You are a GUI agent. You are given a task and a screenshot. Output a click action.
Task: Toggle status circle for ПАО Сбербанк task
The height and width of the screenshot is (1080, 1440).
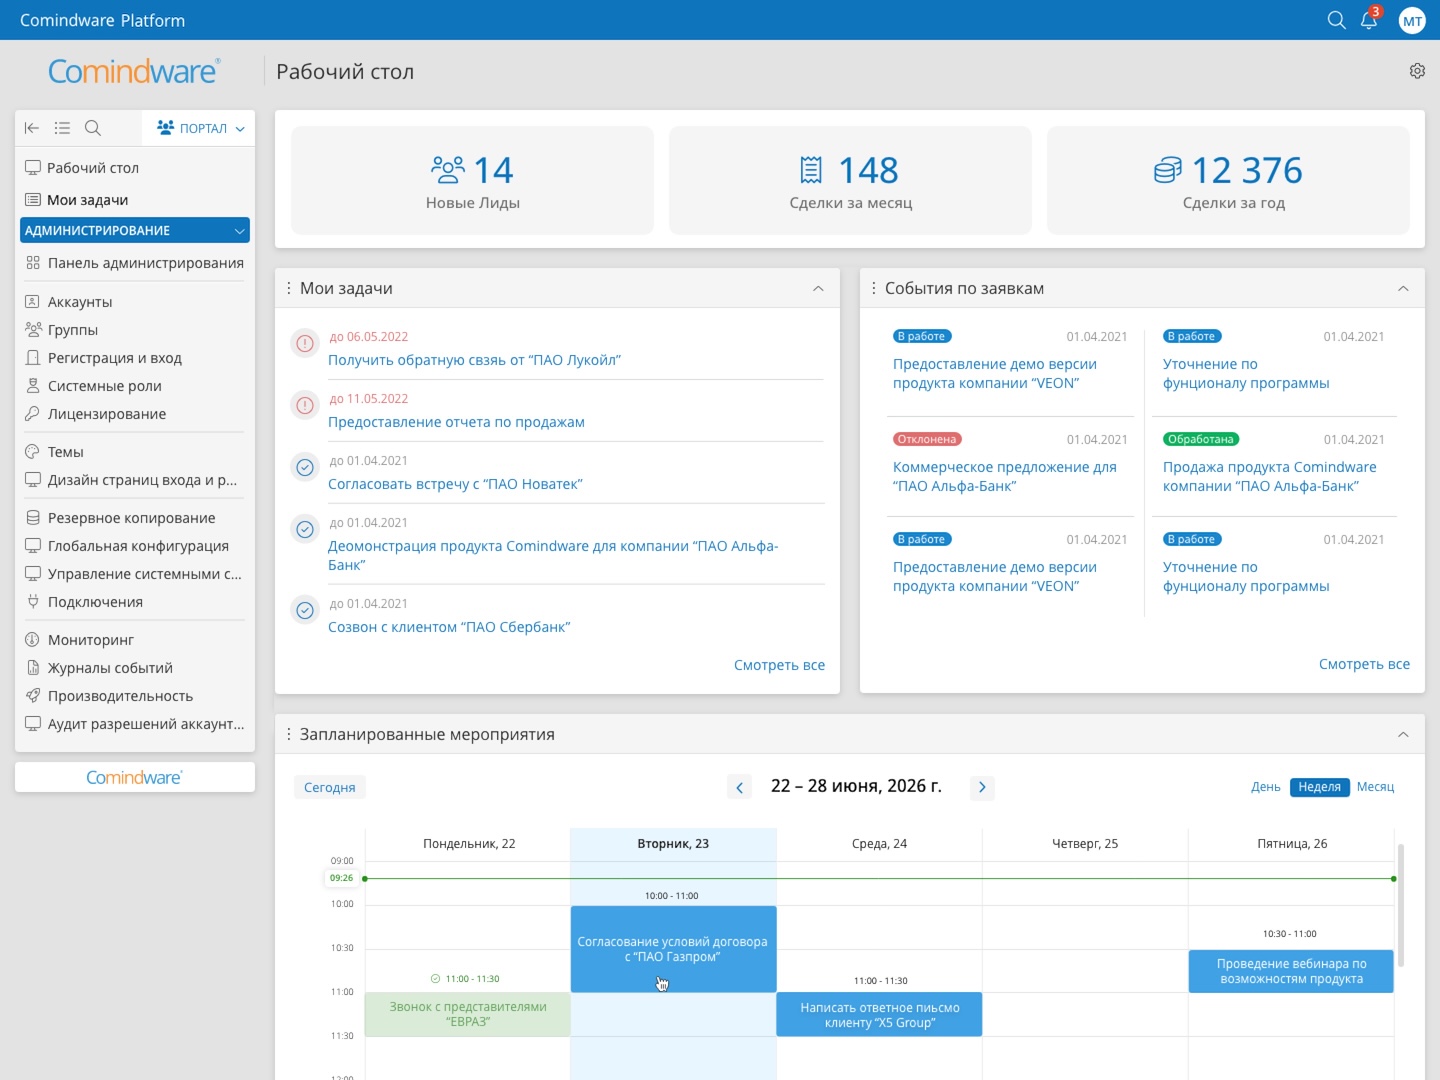pos(304,610)
